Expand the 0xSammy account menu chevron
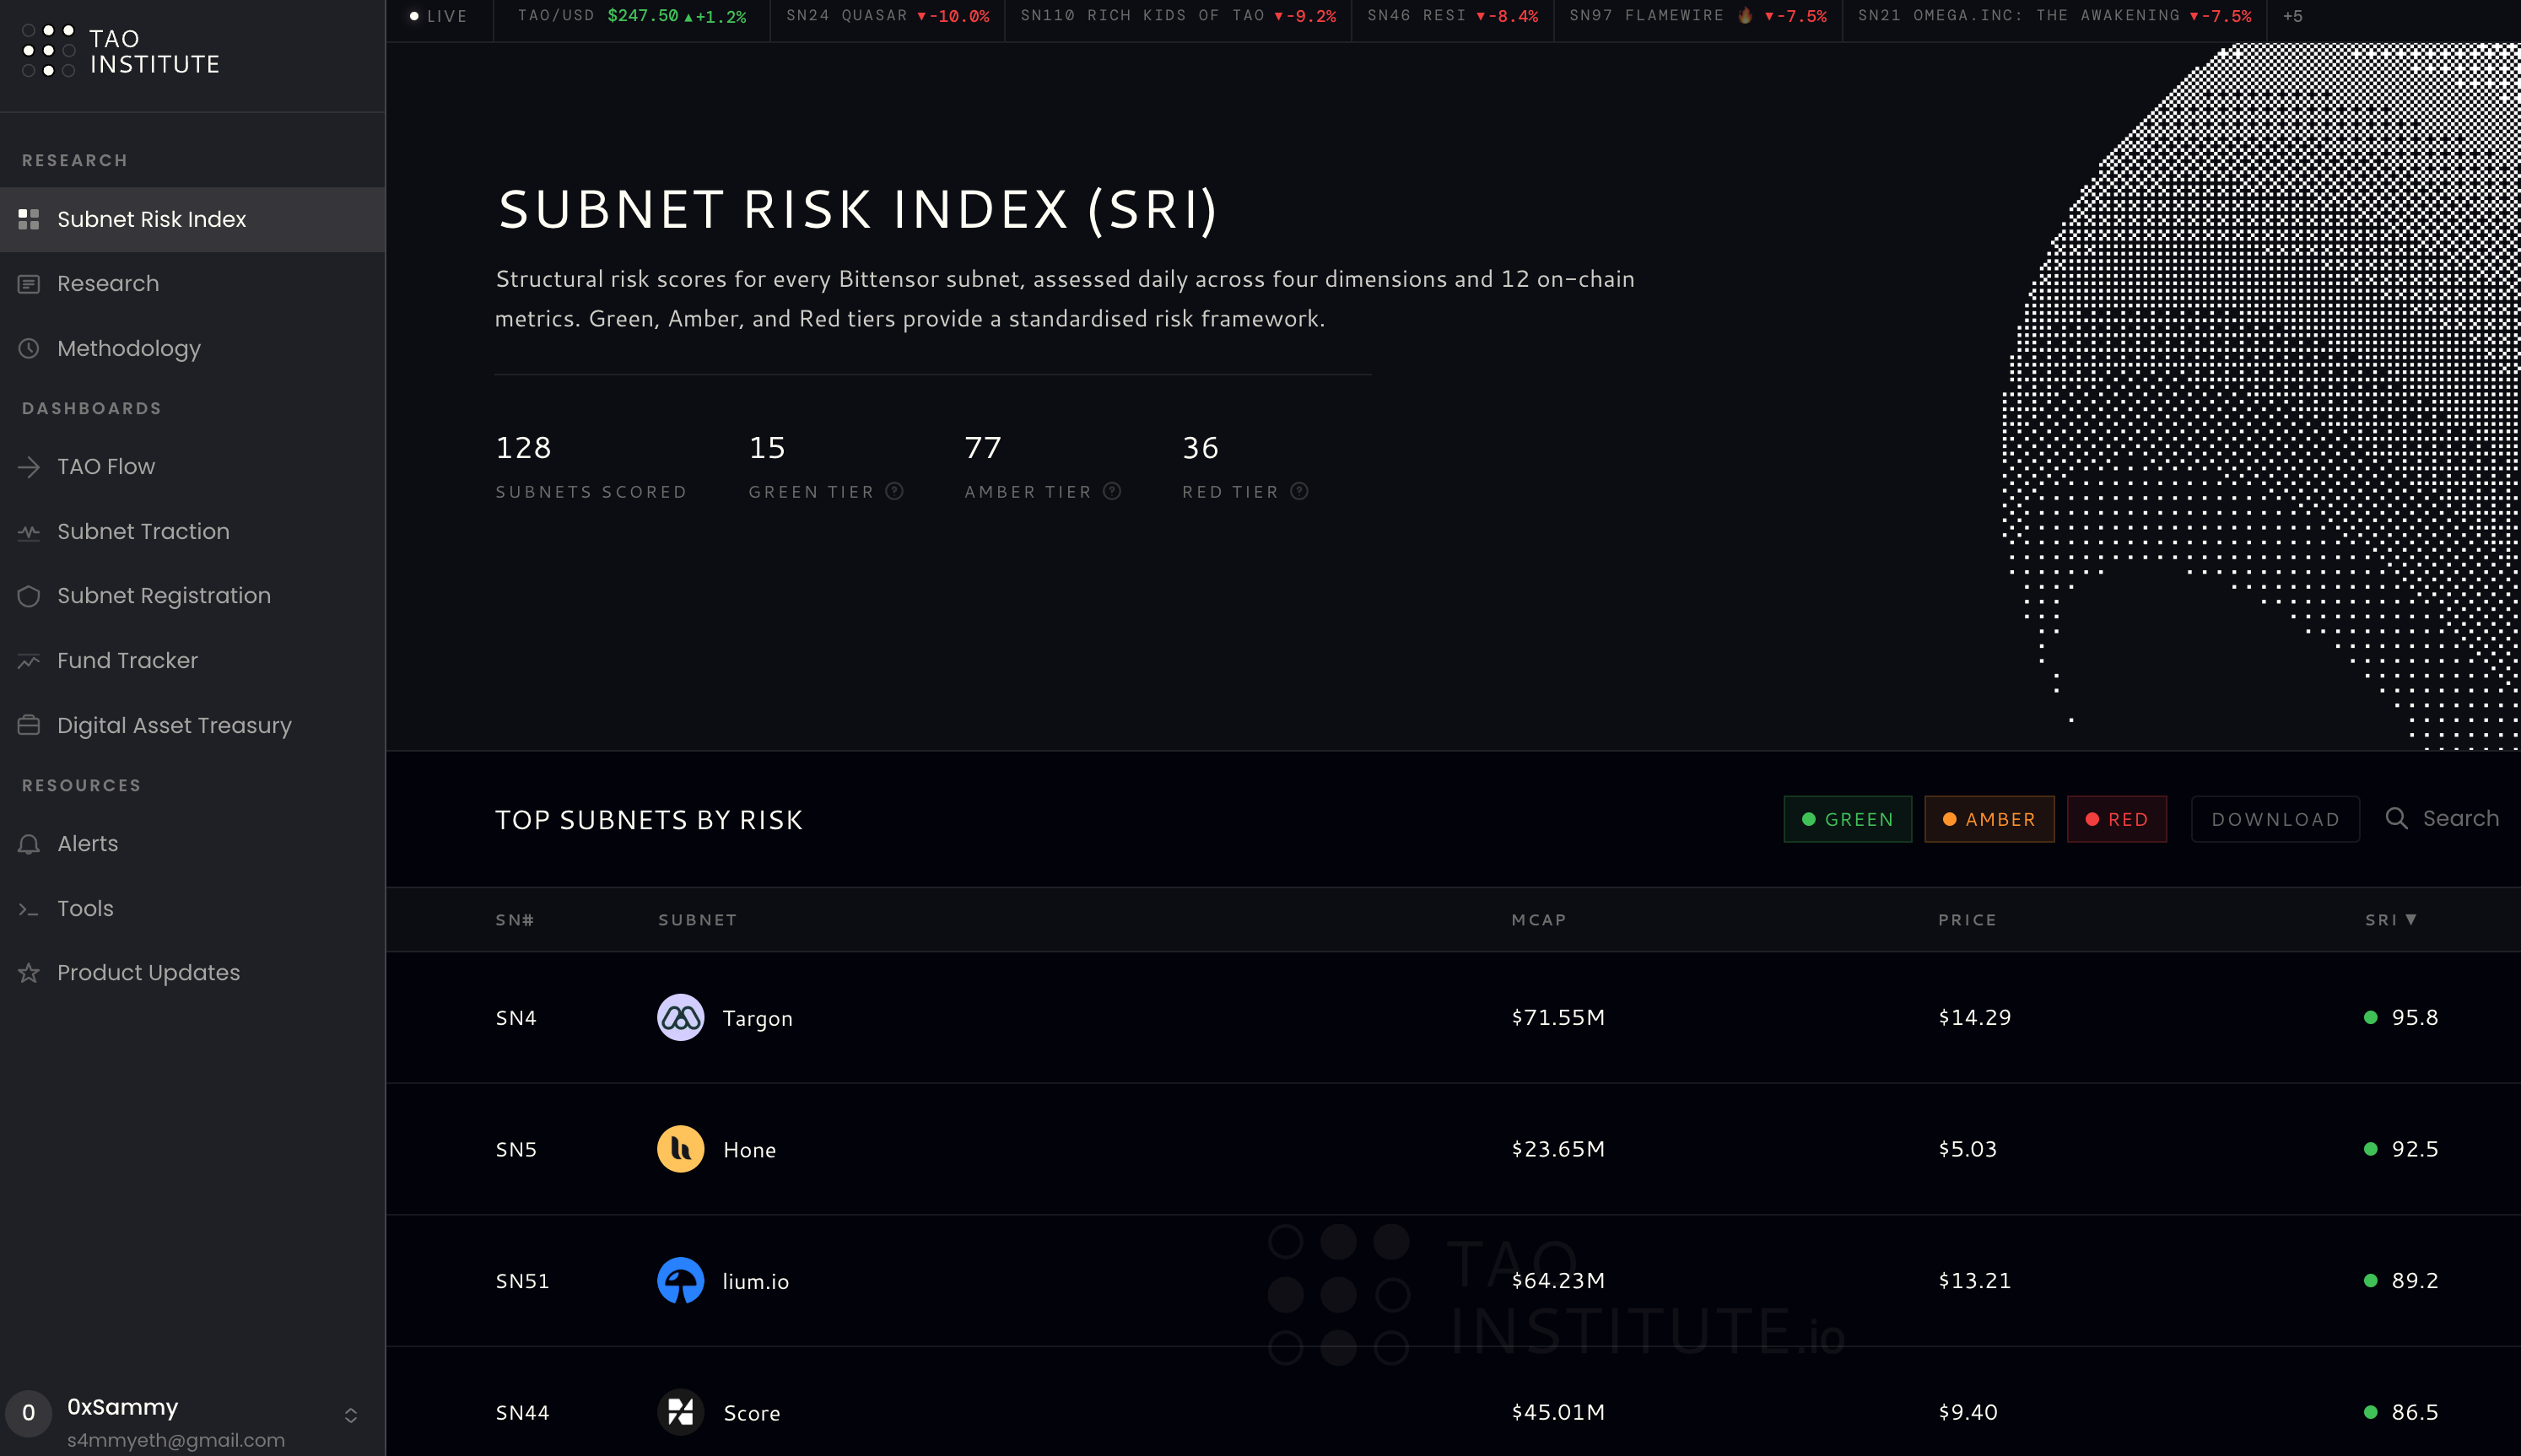Screen dimensions: 2521x1456 click(351, 1415)
